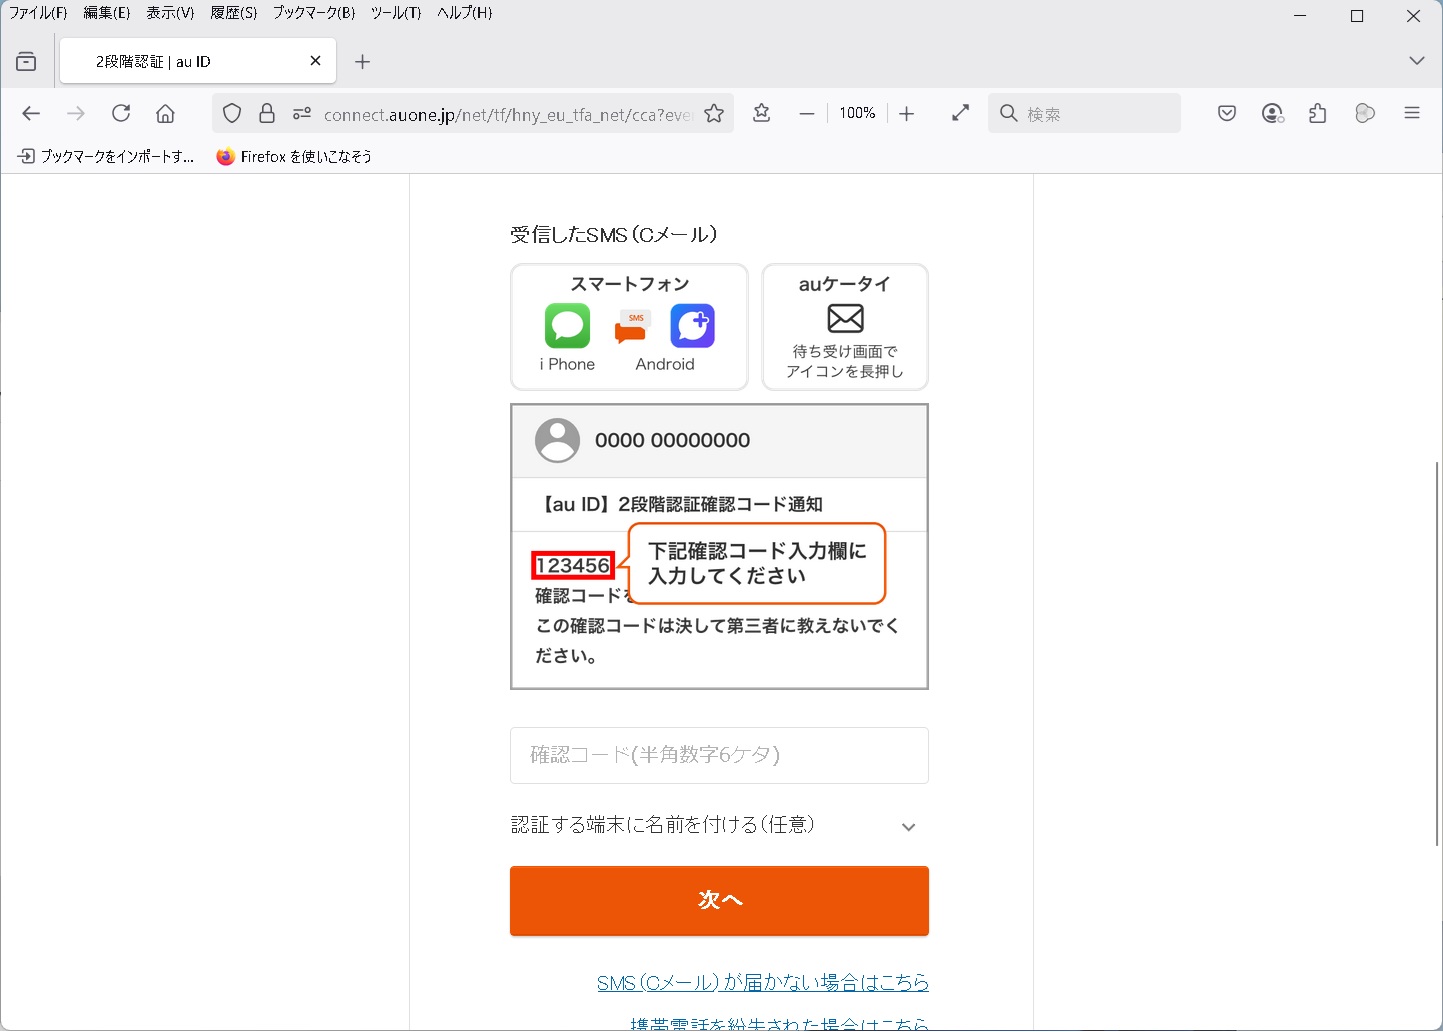The height and width of the screenshot is (1032, 1443).
Task: Click 【au ID】2段階認証確認コード通知 message title
Action: click(680, 505)
